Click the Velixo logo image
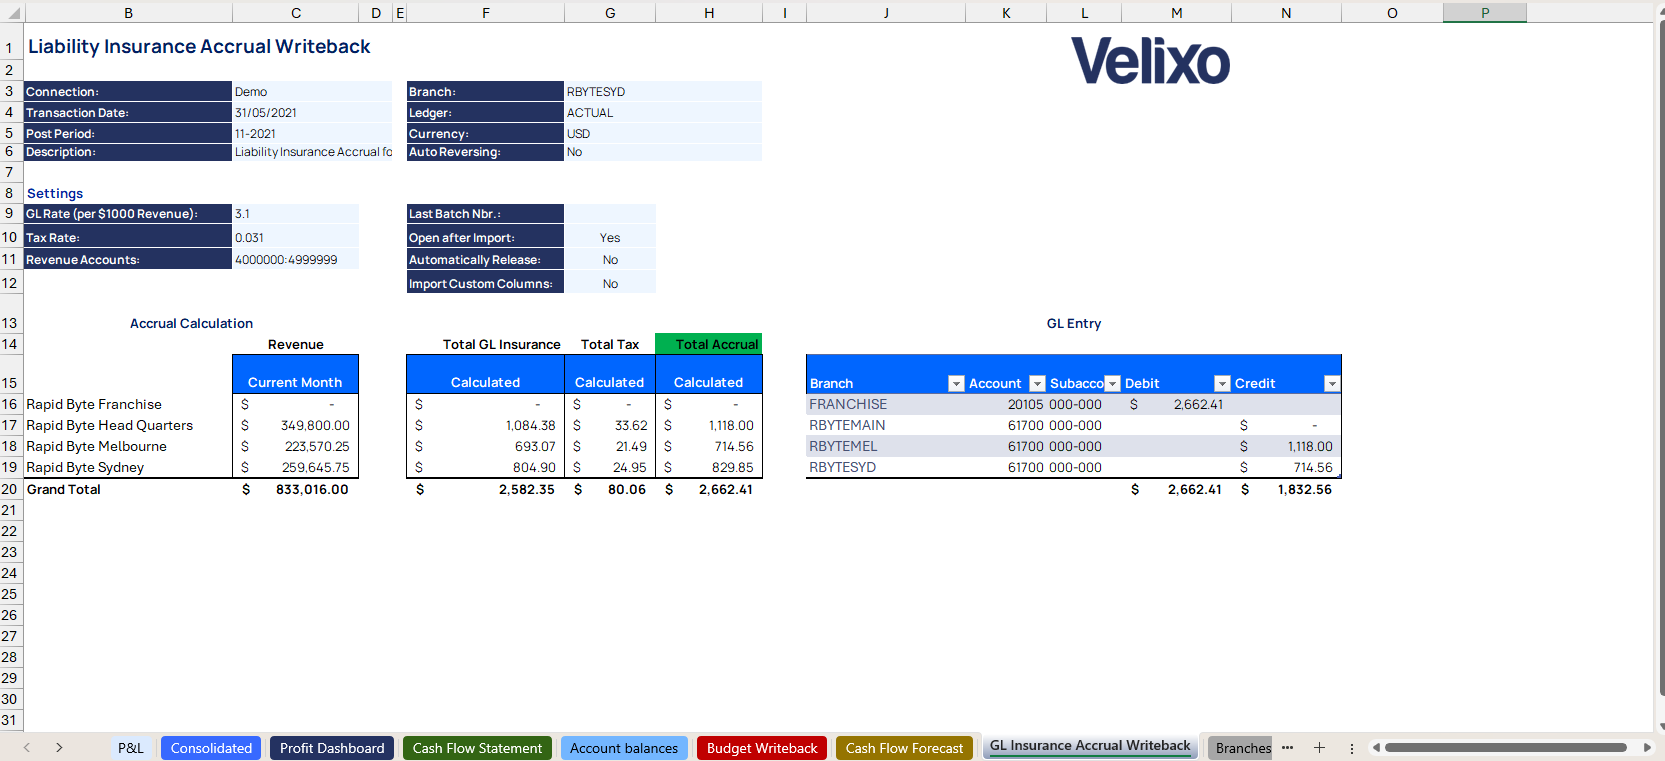Image resolution: width=1665 pixels, height=761 pixels. (1150, 61)
